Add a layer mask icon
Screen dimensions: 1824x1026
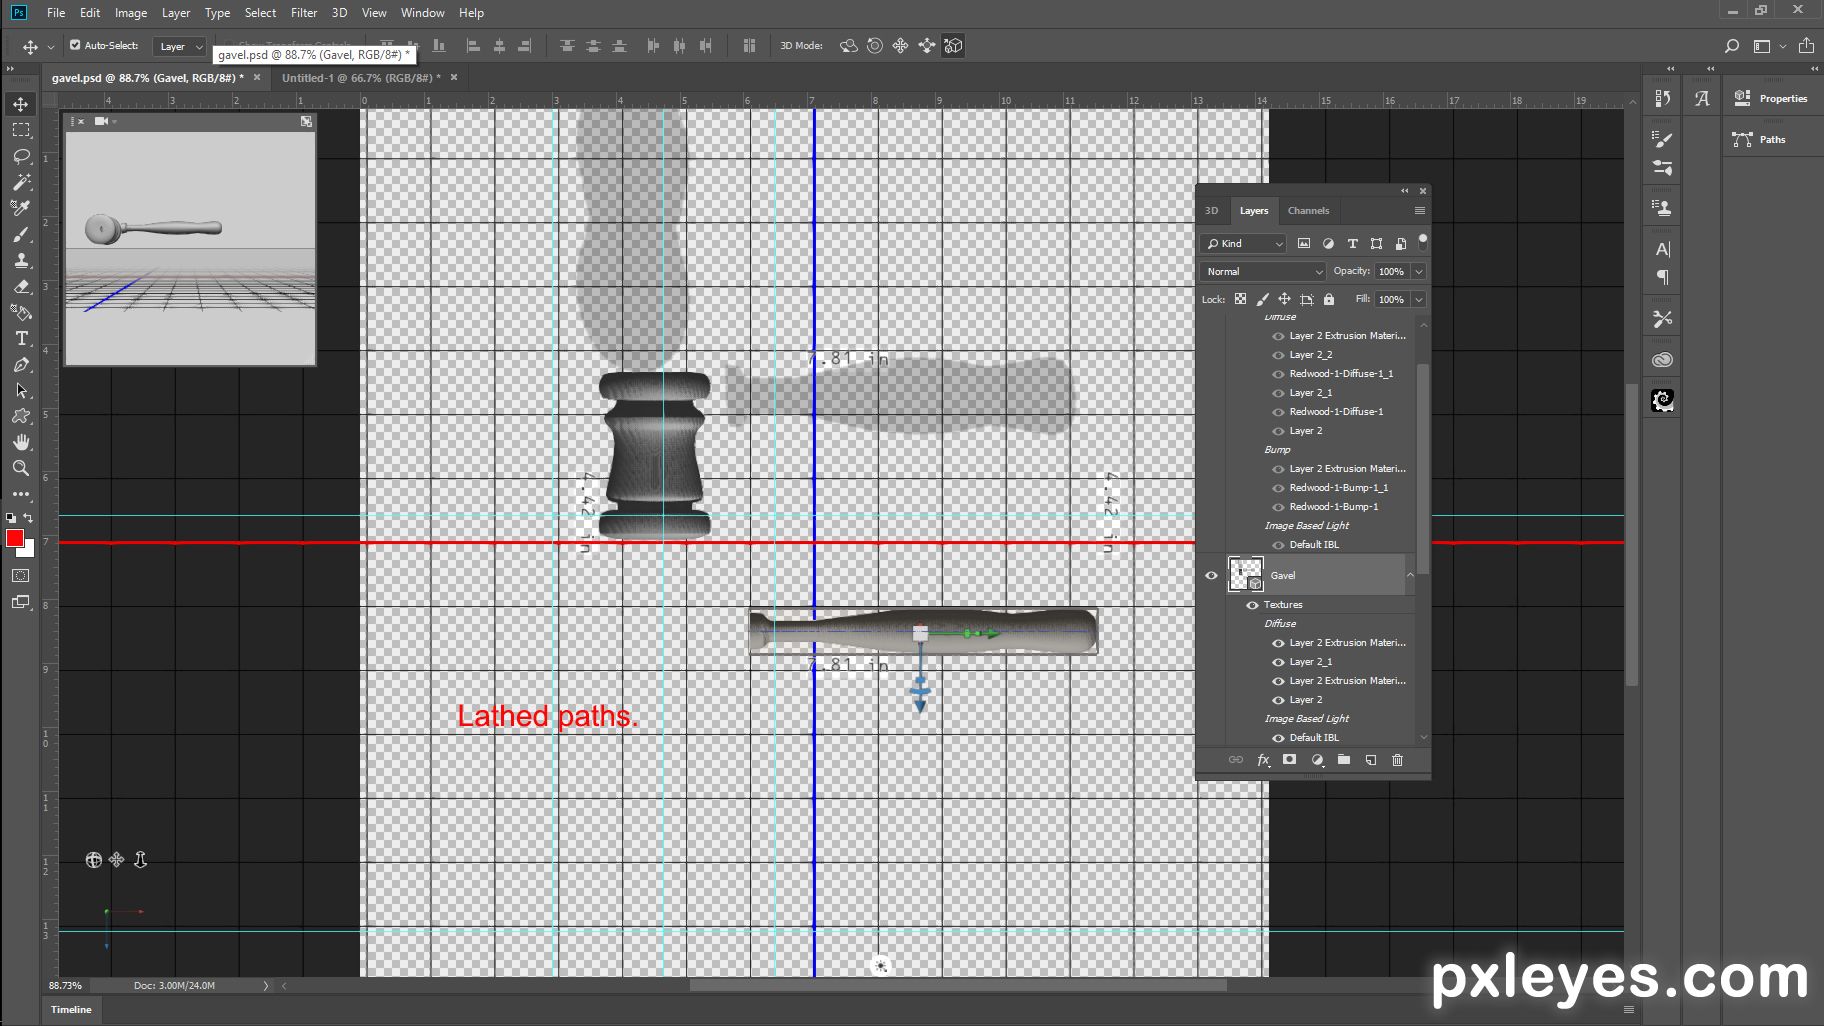pos(1290,760)
